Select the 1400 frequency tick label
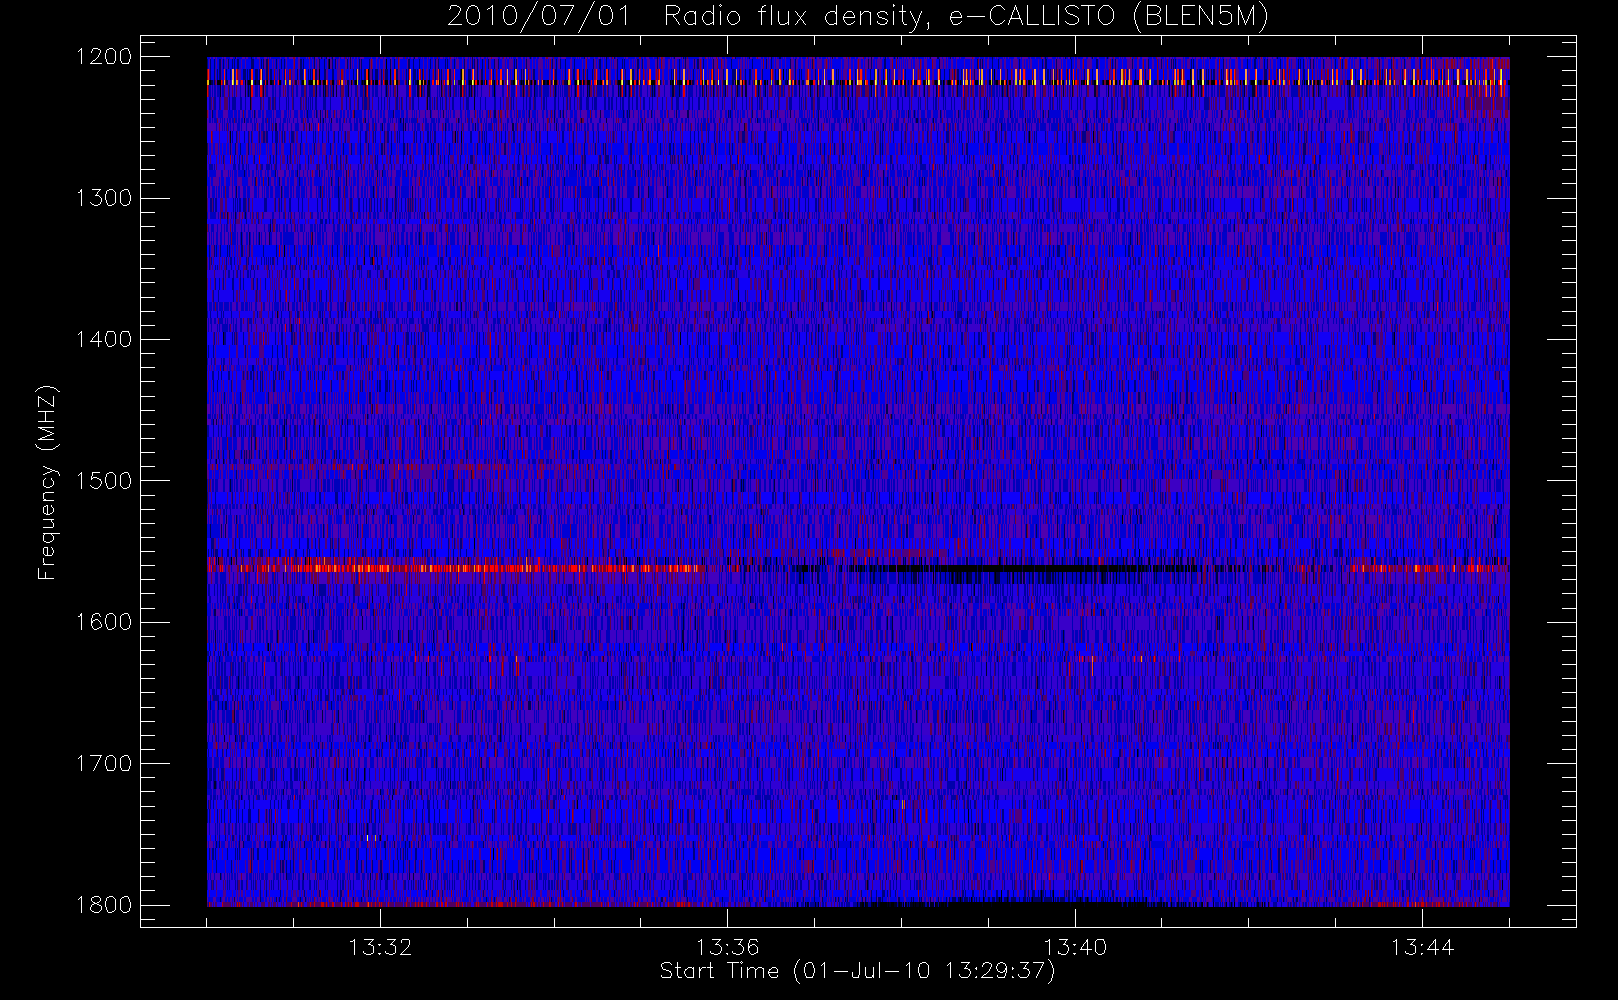 click(x=105, y=340)
